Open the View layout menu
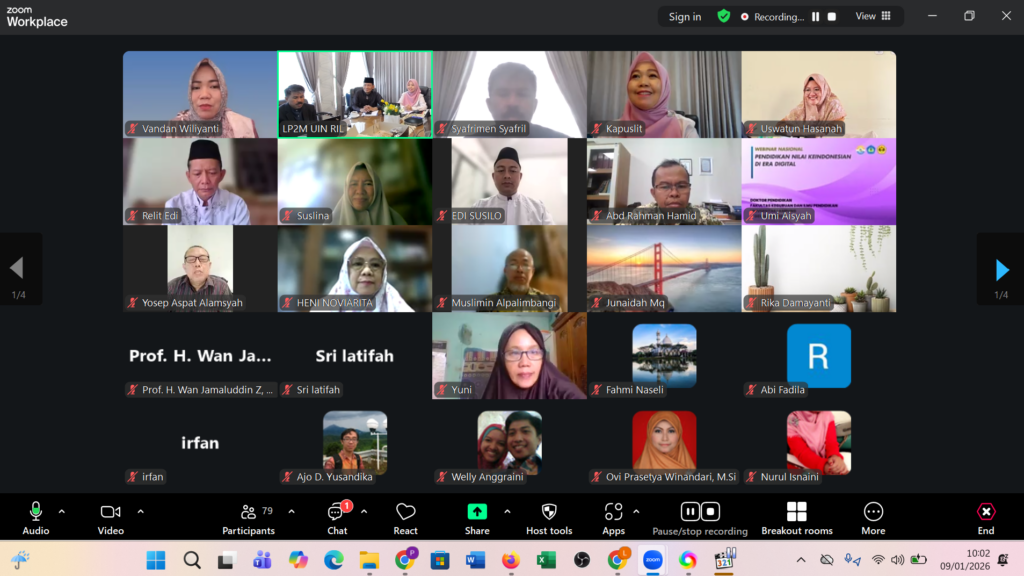This screenshot has width=1024, height=576. pos(873,16)
